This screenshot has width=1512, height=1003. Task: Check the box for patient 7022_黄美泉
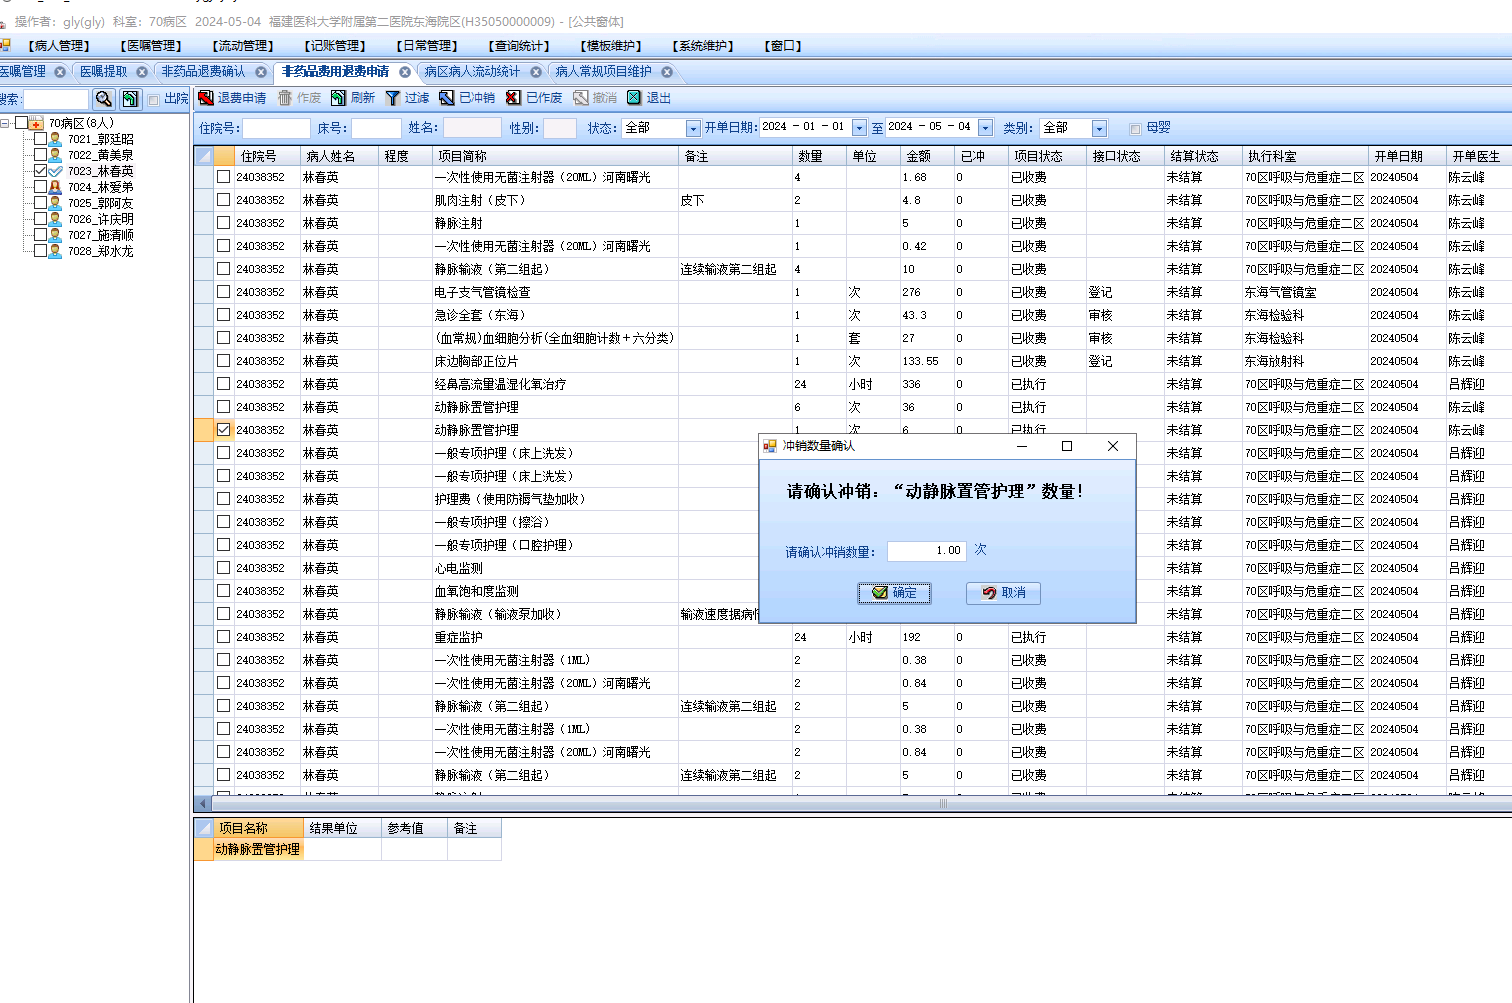(x=41, y=155)
